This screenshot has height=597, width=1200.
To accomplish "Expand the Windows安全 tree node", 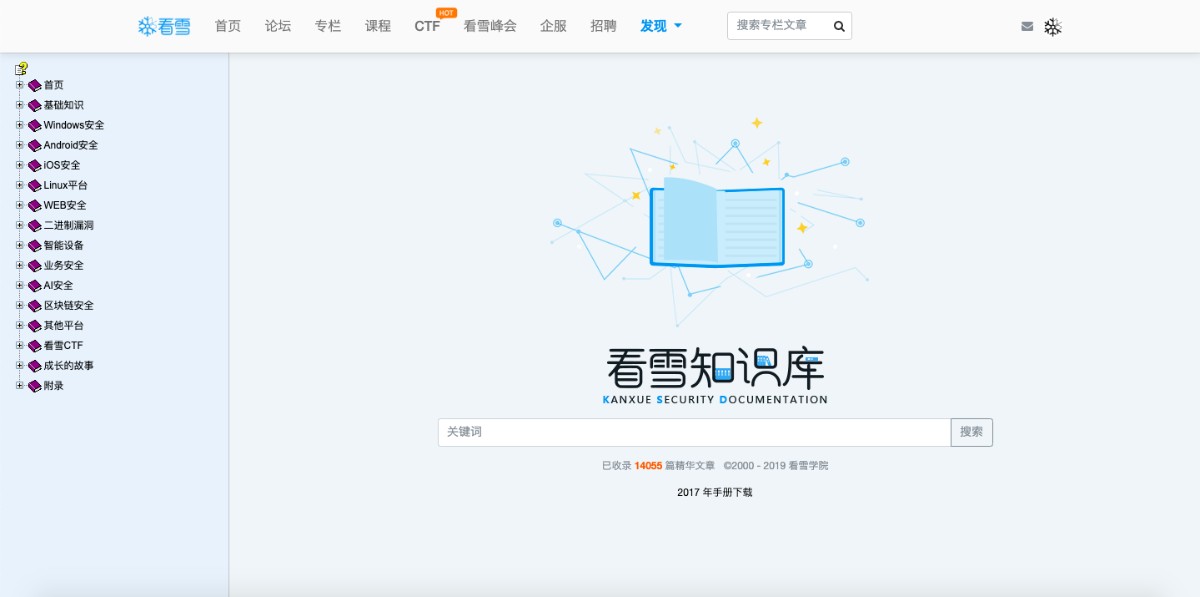I will [19, 125].
